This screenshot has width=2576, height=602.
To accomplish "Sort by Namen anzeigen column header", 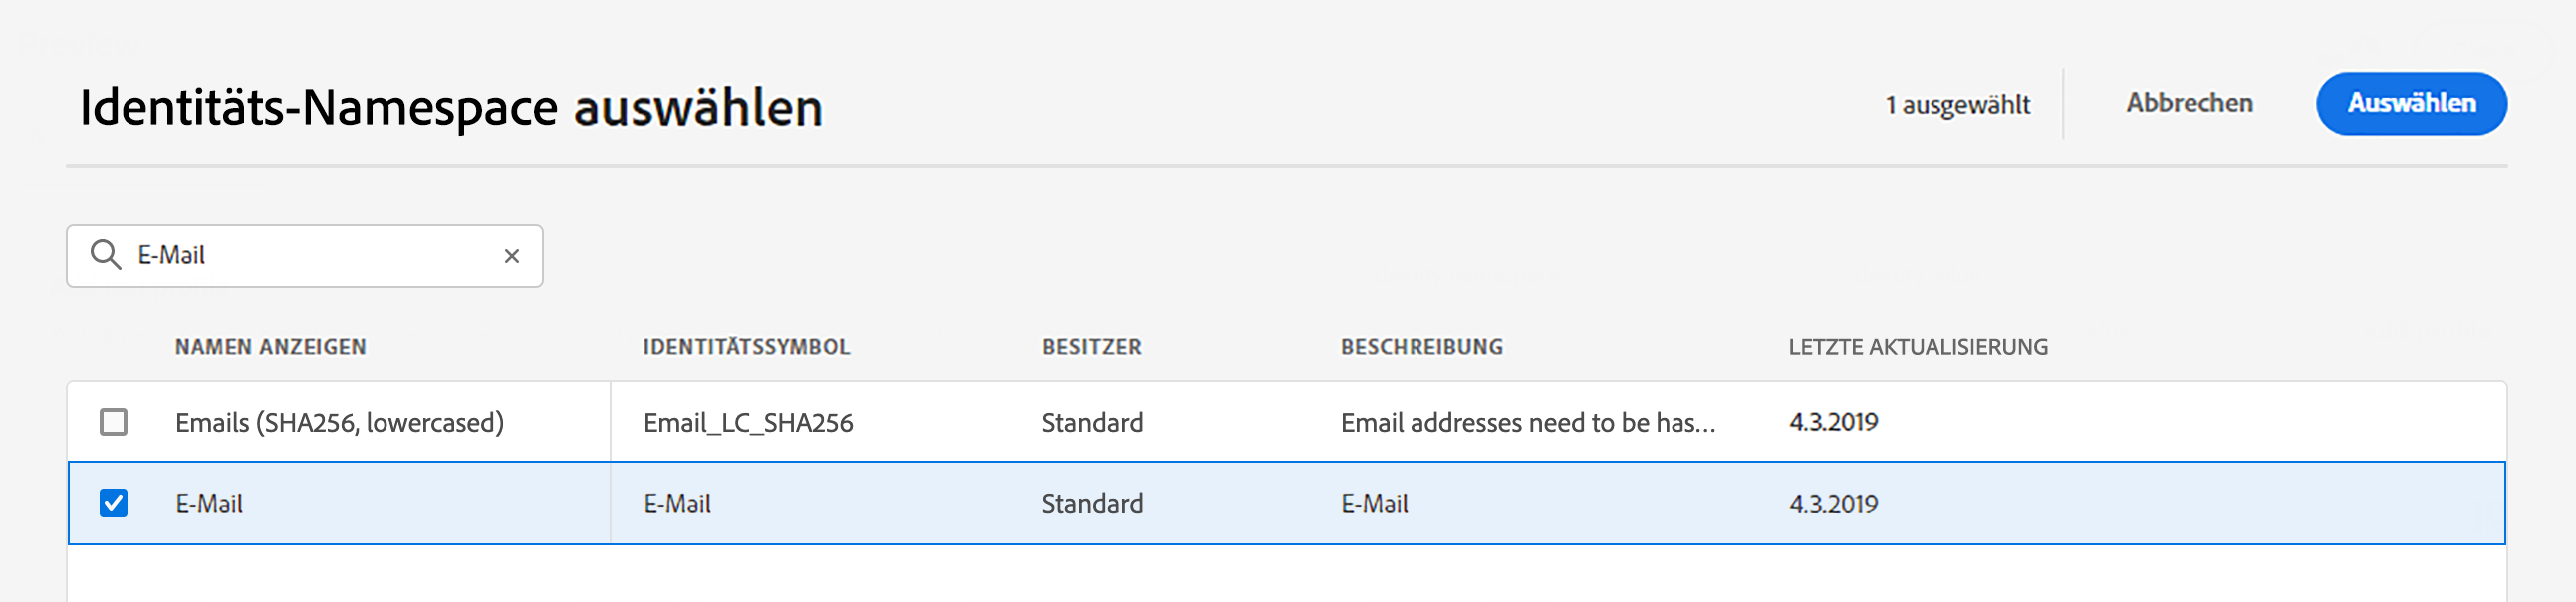I will tap(270, 347).
